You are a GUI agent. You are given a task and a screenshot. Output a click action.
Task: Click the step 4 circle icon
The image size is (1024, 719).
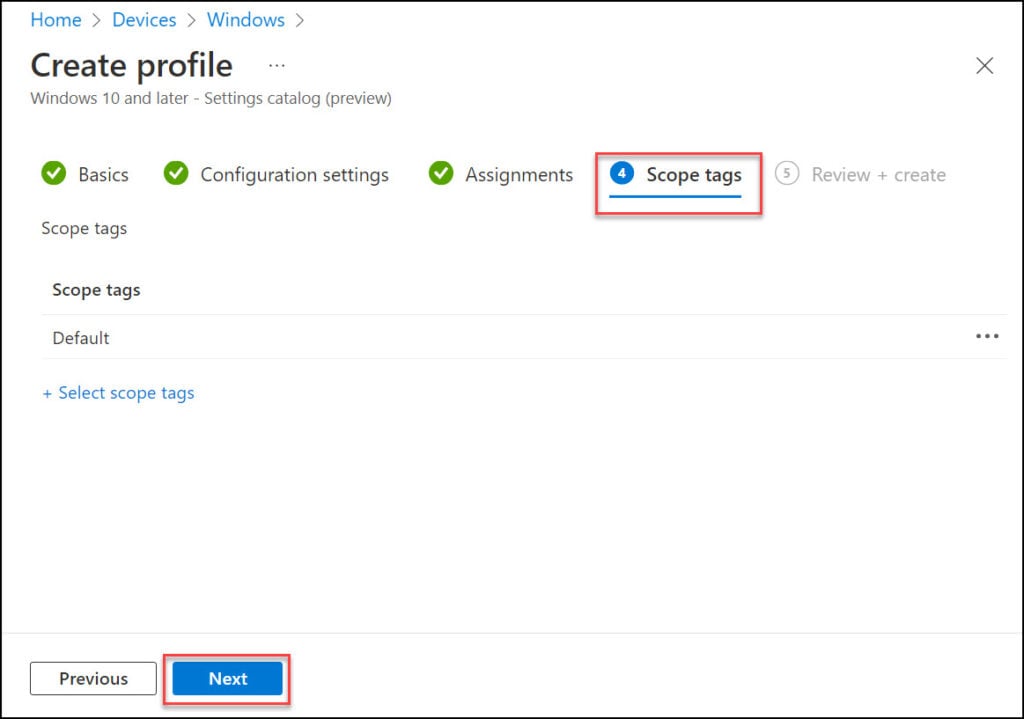click(622, 173)
